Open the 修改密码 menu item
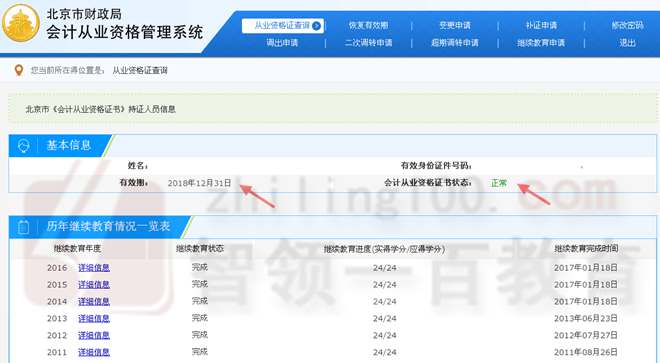 click(627, 25)
